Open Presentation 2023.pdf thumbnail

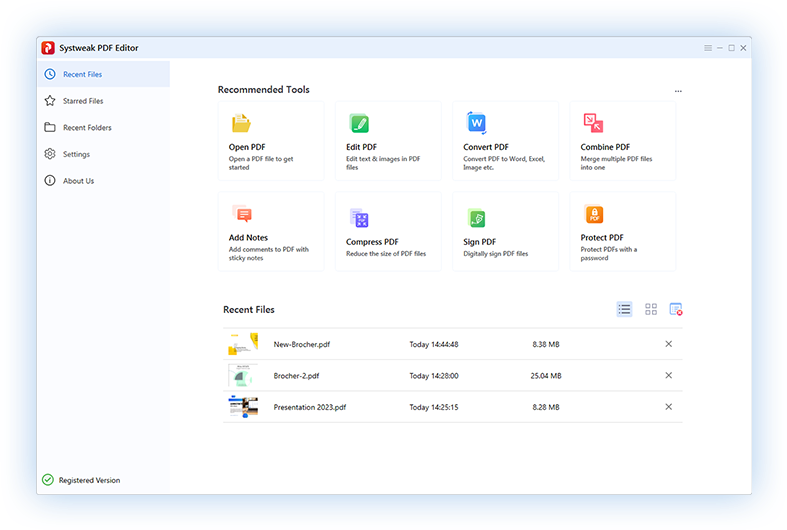tap(243, 407)
